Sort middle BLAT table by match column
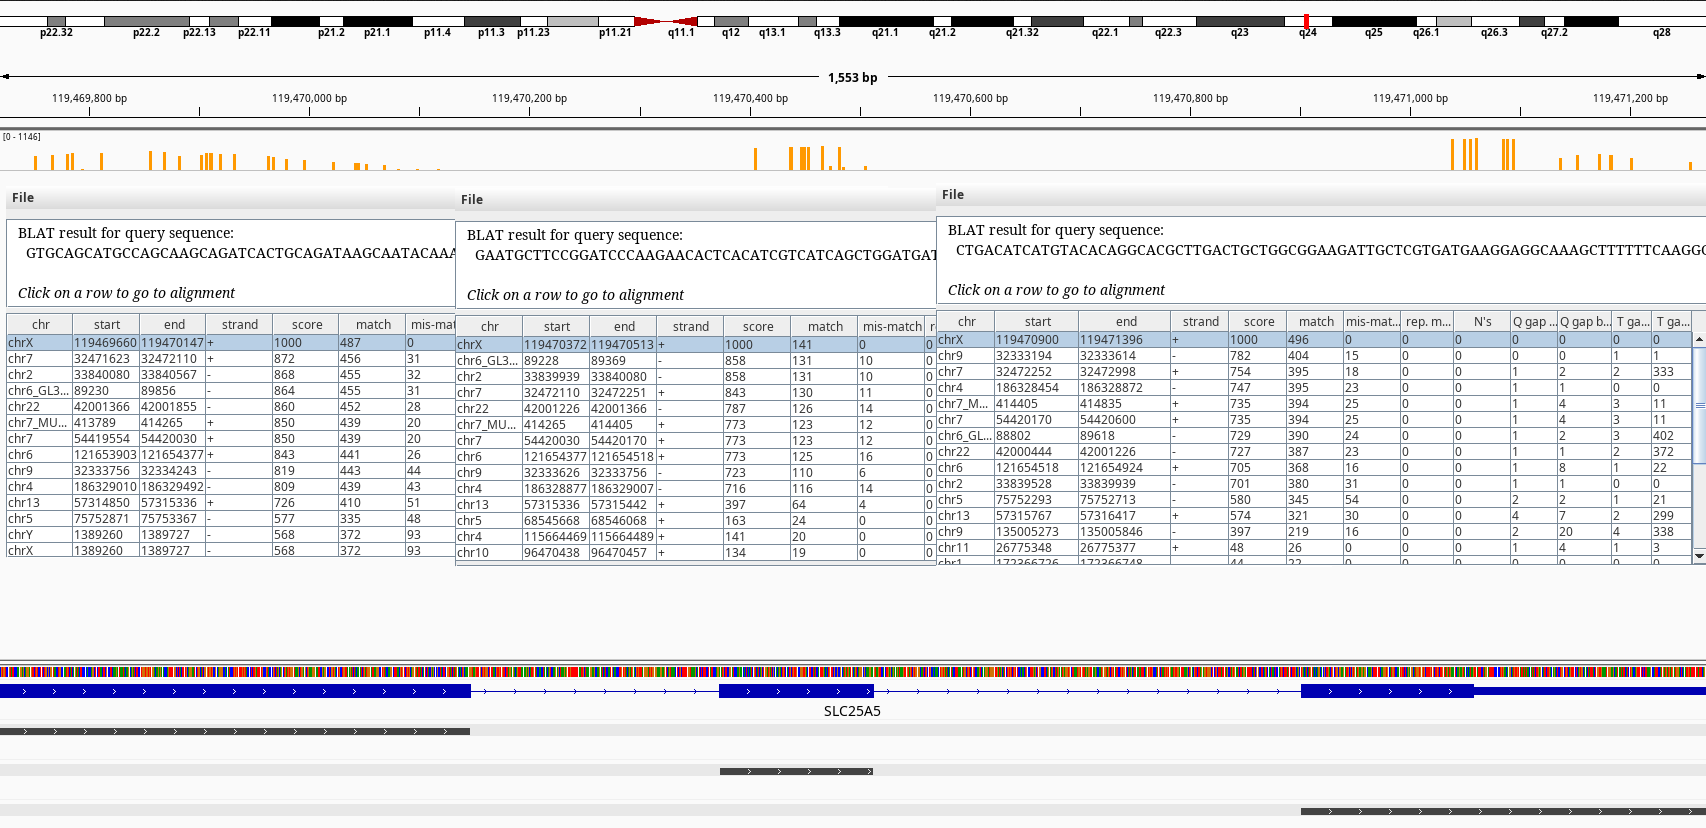 [x=825, y=326]
